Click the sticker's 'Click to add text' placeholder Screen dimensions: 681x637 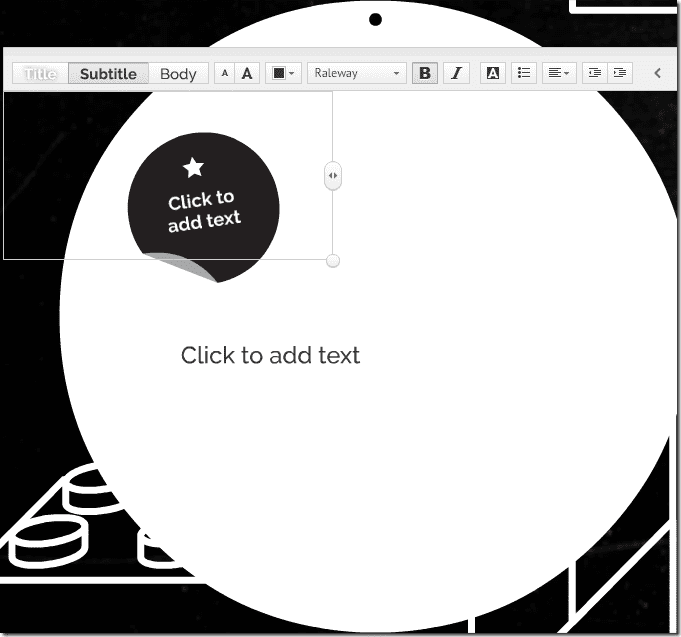[x=203, y=212]
